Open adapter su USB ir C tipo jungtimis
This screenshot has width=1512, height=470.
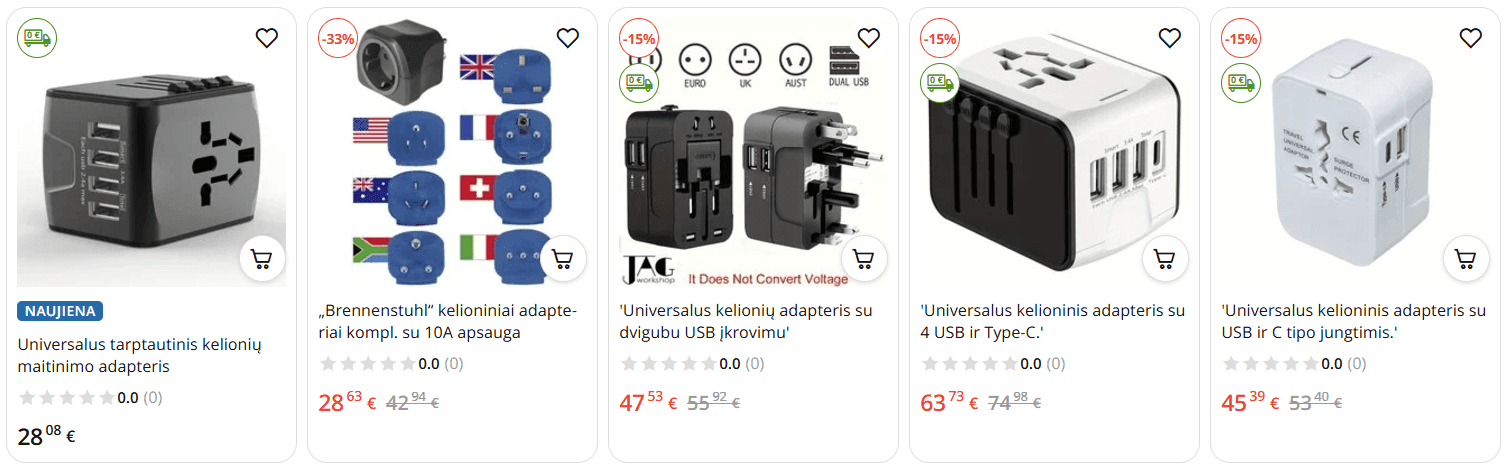click(x=1353, y=321)
